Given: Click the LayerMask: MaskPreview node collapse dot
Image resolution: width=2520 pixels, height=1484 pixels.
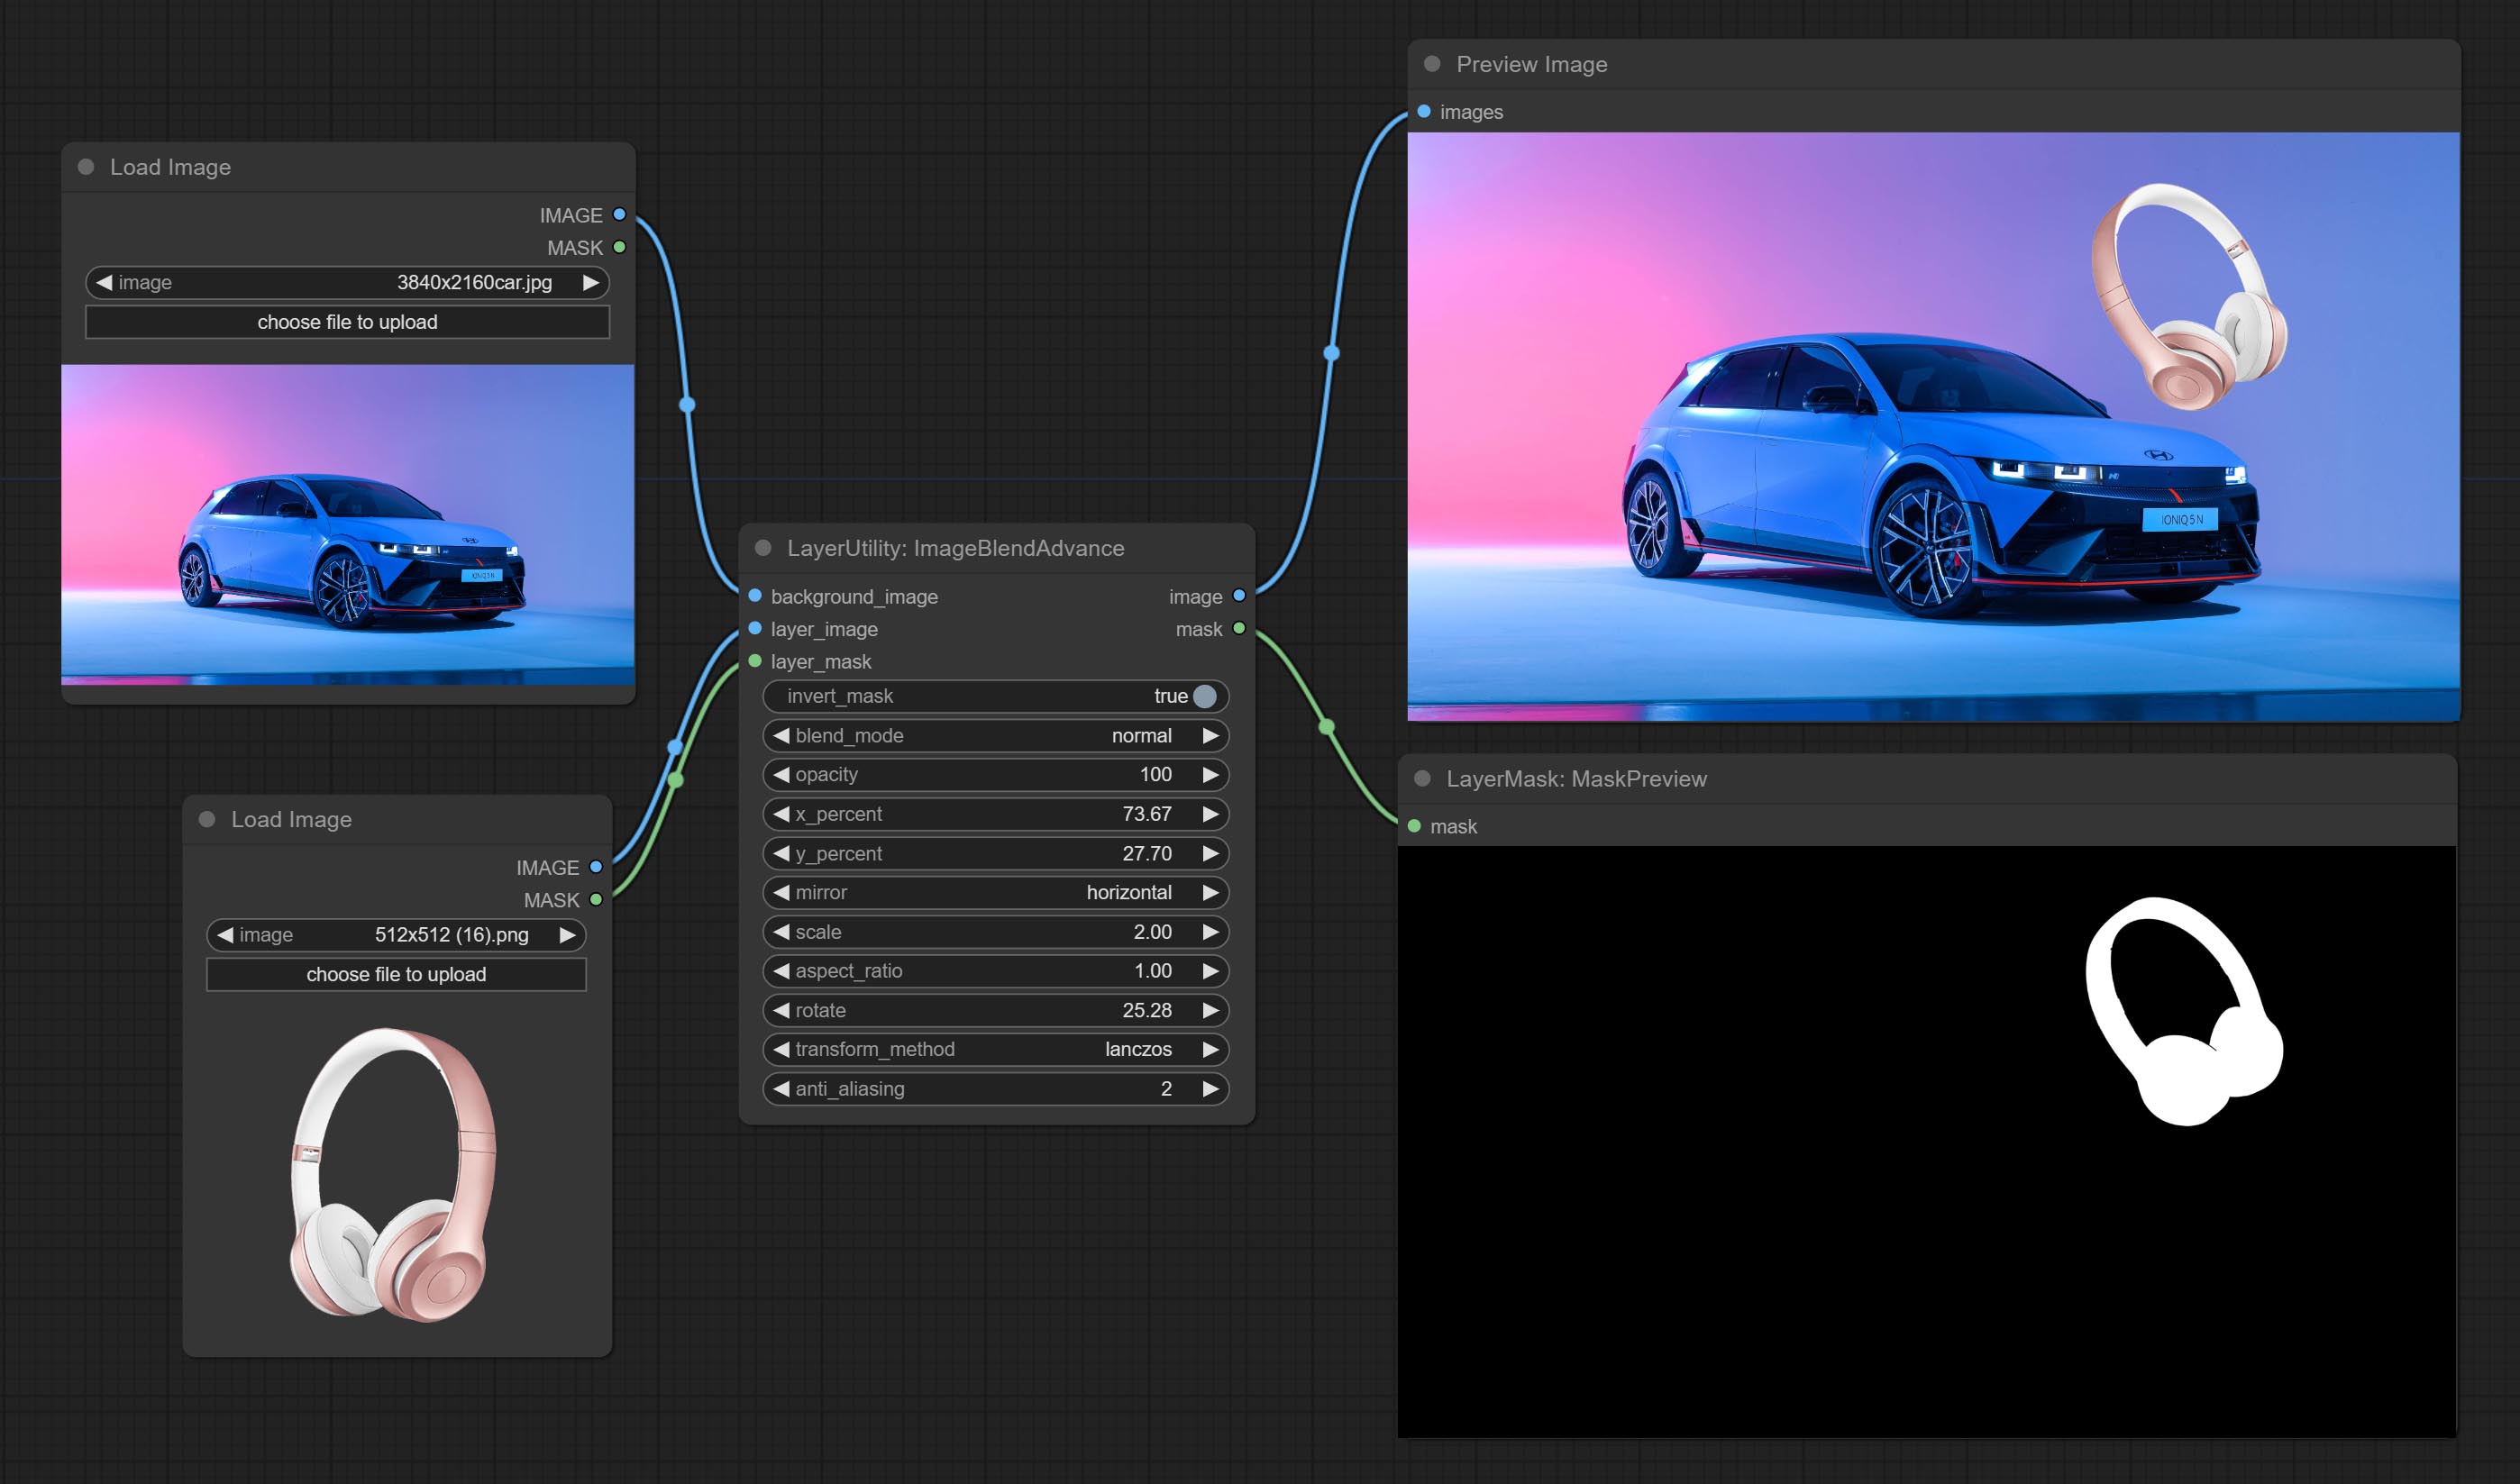Looking at the screenshot, I should tap(1422, 778).
